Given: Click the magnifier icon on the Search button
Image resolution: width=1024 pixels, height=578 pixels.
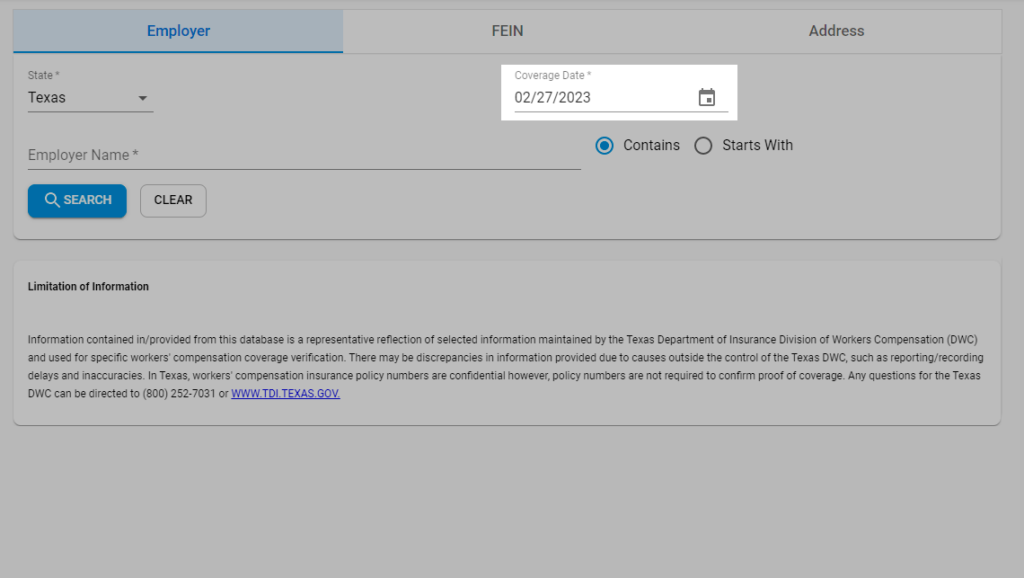Looking at the screenshot, I should [x=52, y=200].
